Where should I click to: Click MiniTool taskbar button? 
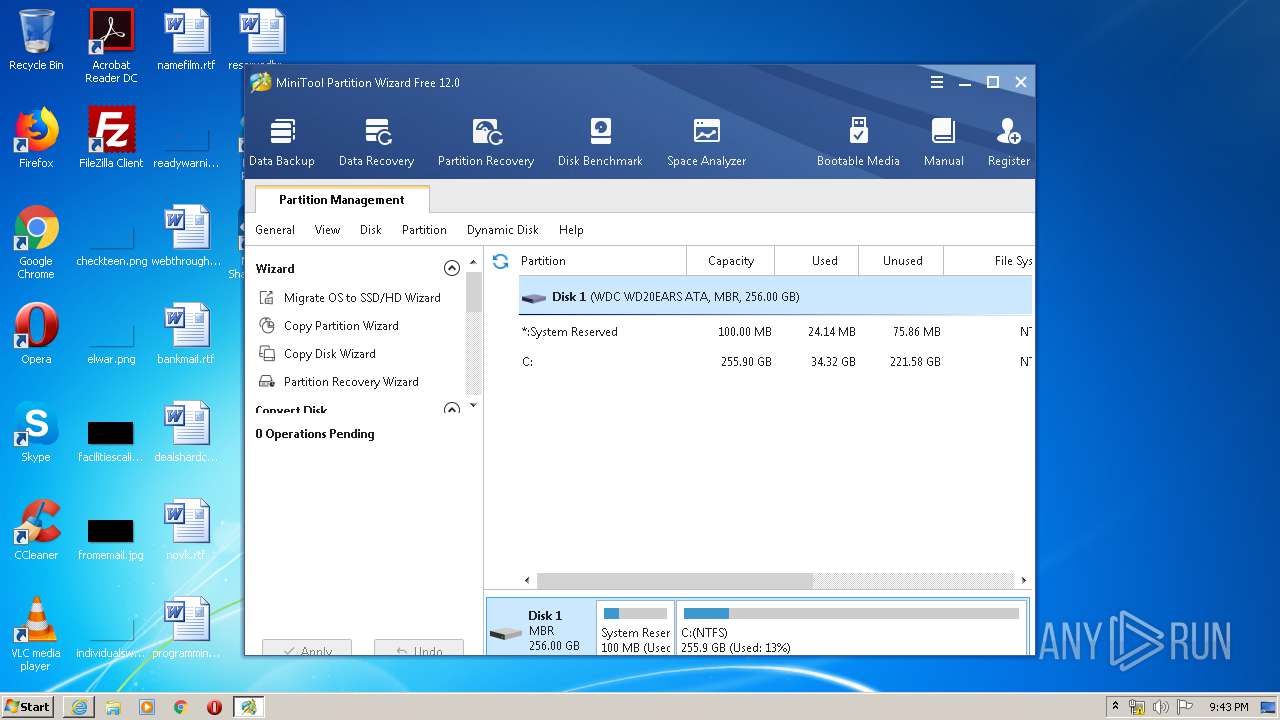249,707
